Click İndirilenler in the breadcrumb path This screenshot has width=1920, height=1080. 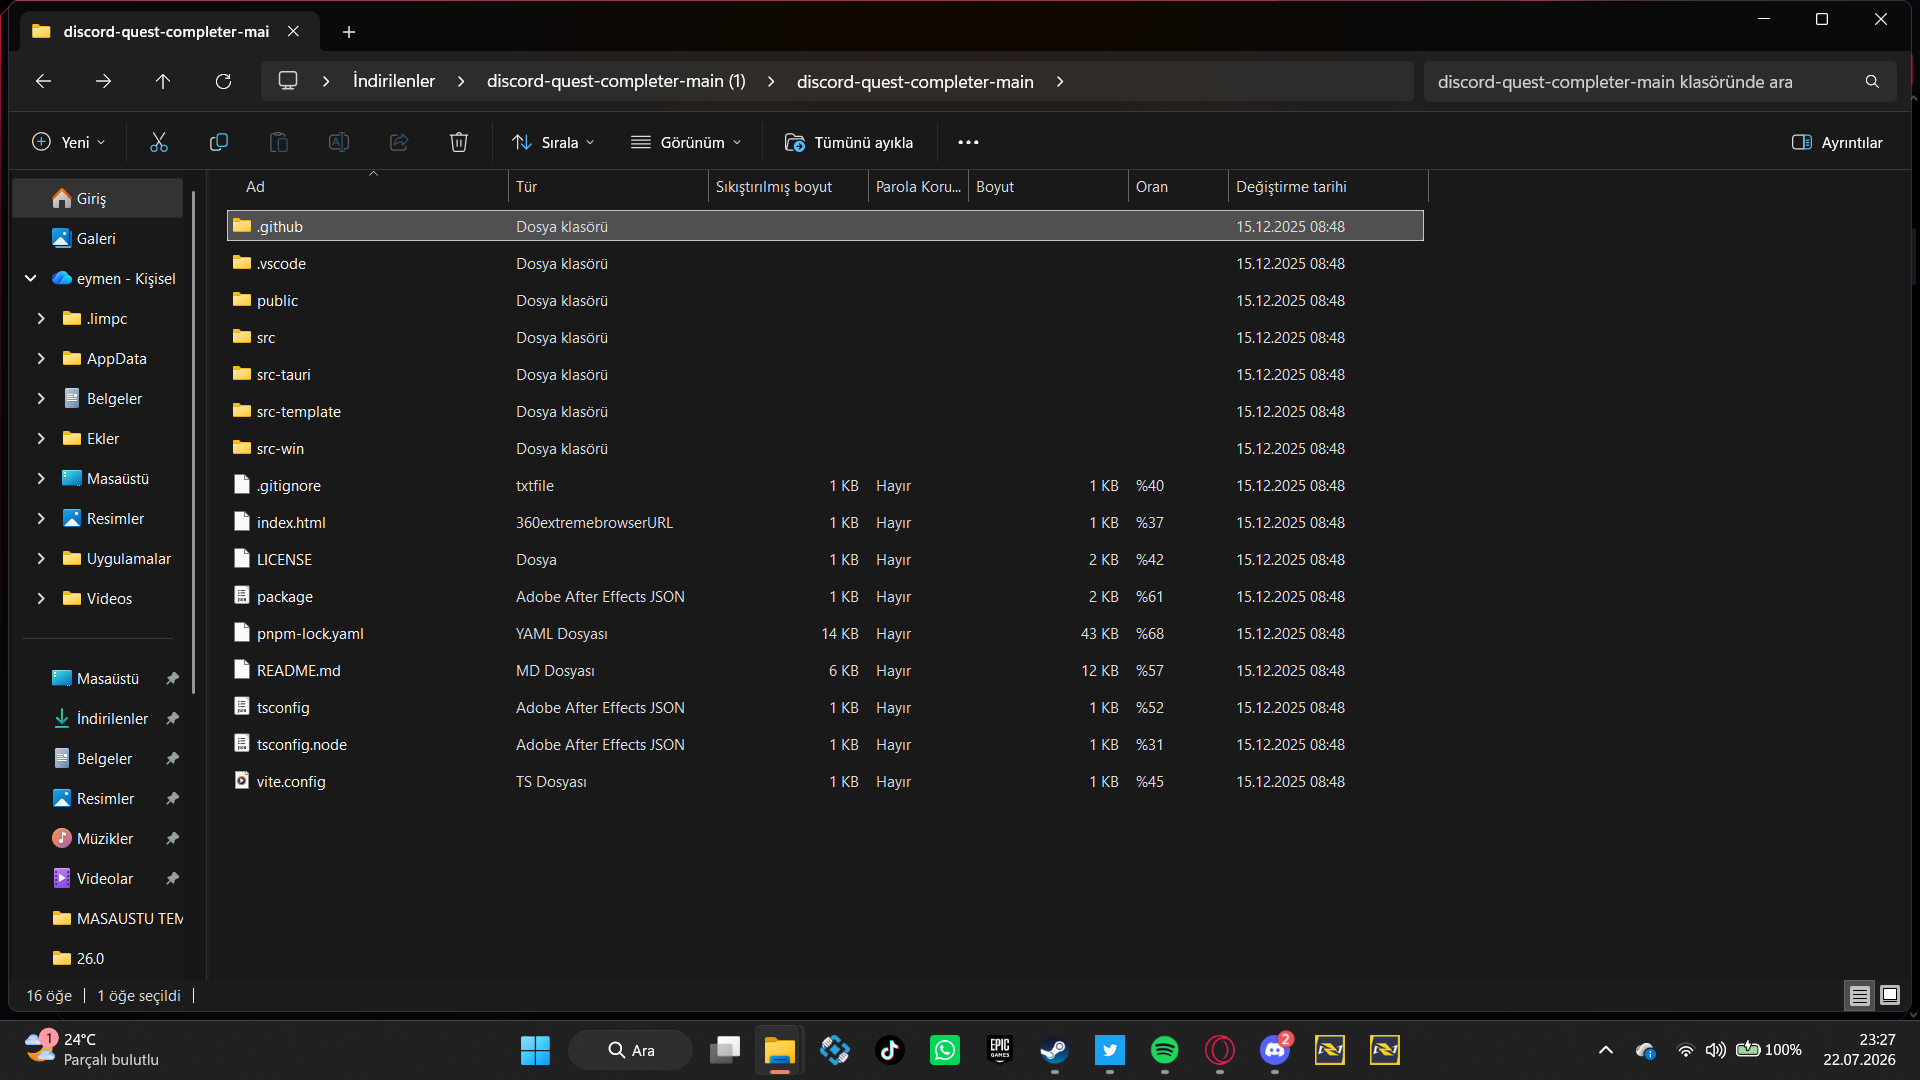point(394,81)
